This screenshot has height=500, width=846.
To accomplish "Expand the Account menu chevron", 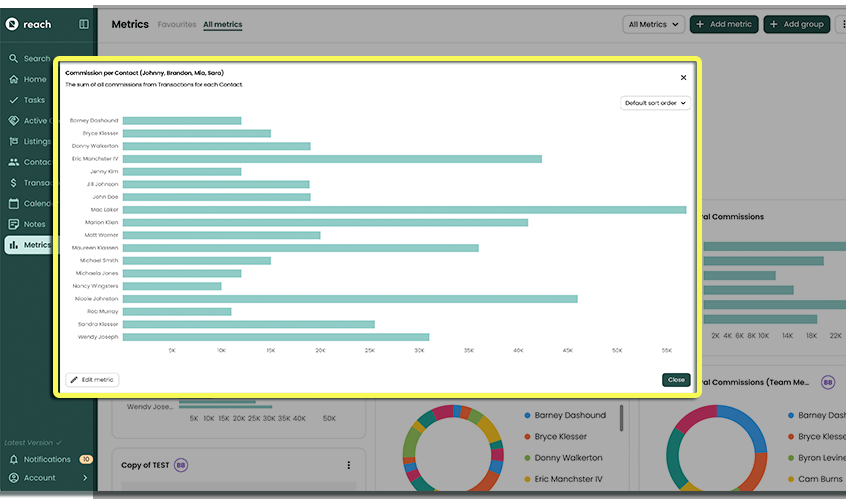I will pyautogui.click(x=85, y=478).
